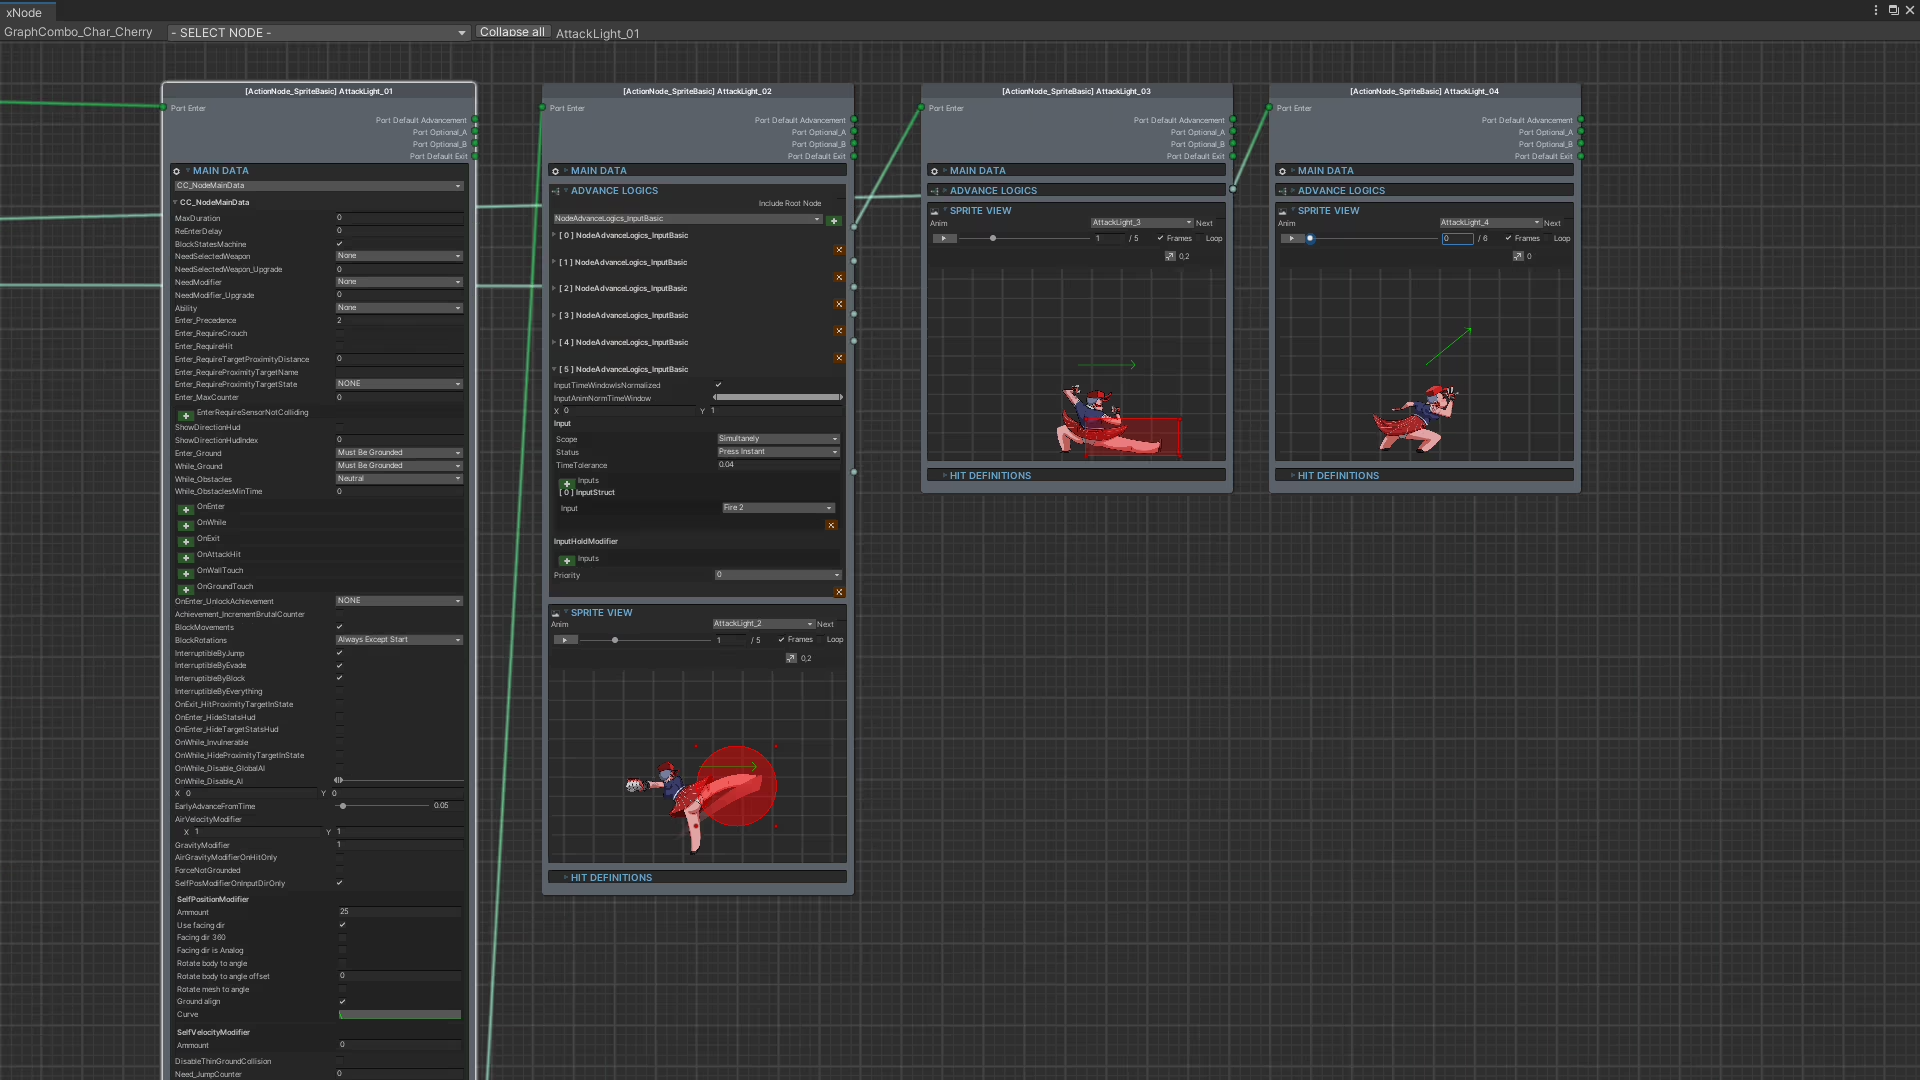1920x1080 pixels.
Task: Click green add button beside NodeAdvanceLogics_InputBasic dropdown
Action: click(834, 221)
